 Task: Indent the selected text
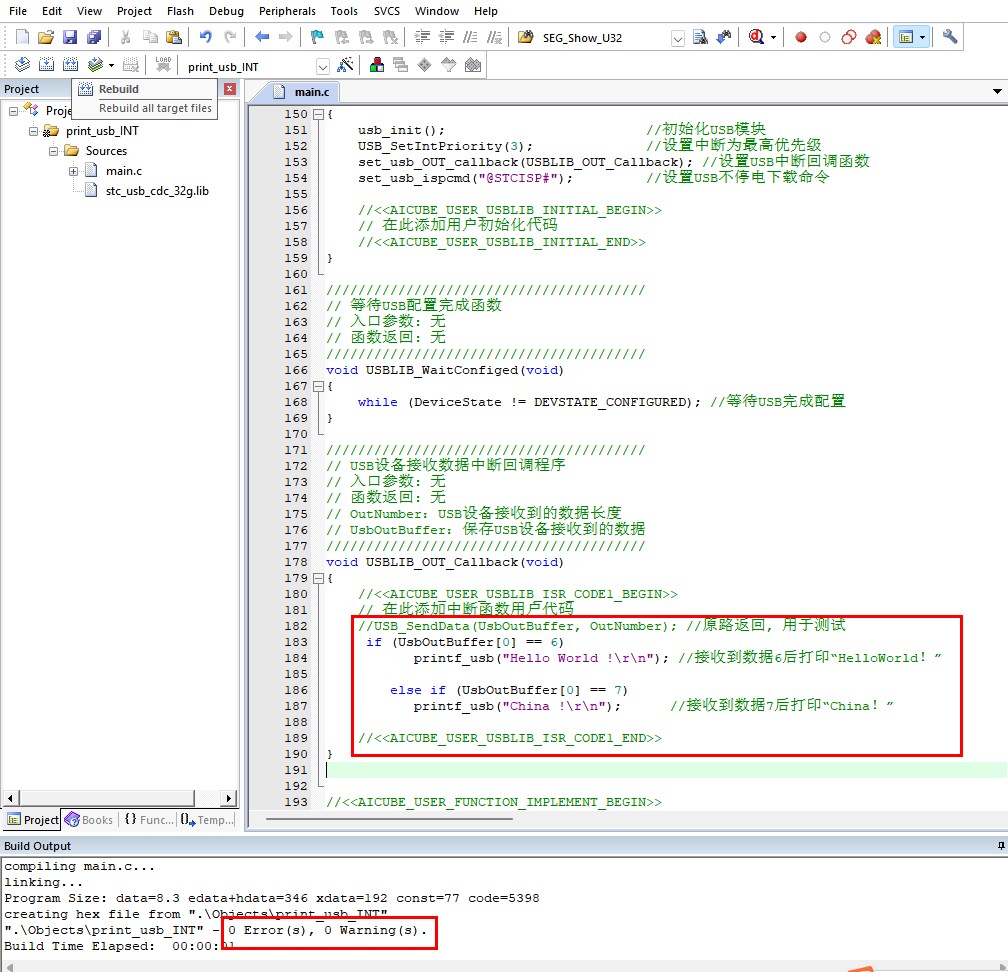pos(422,37)
